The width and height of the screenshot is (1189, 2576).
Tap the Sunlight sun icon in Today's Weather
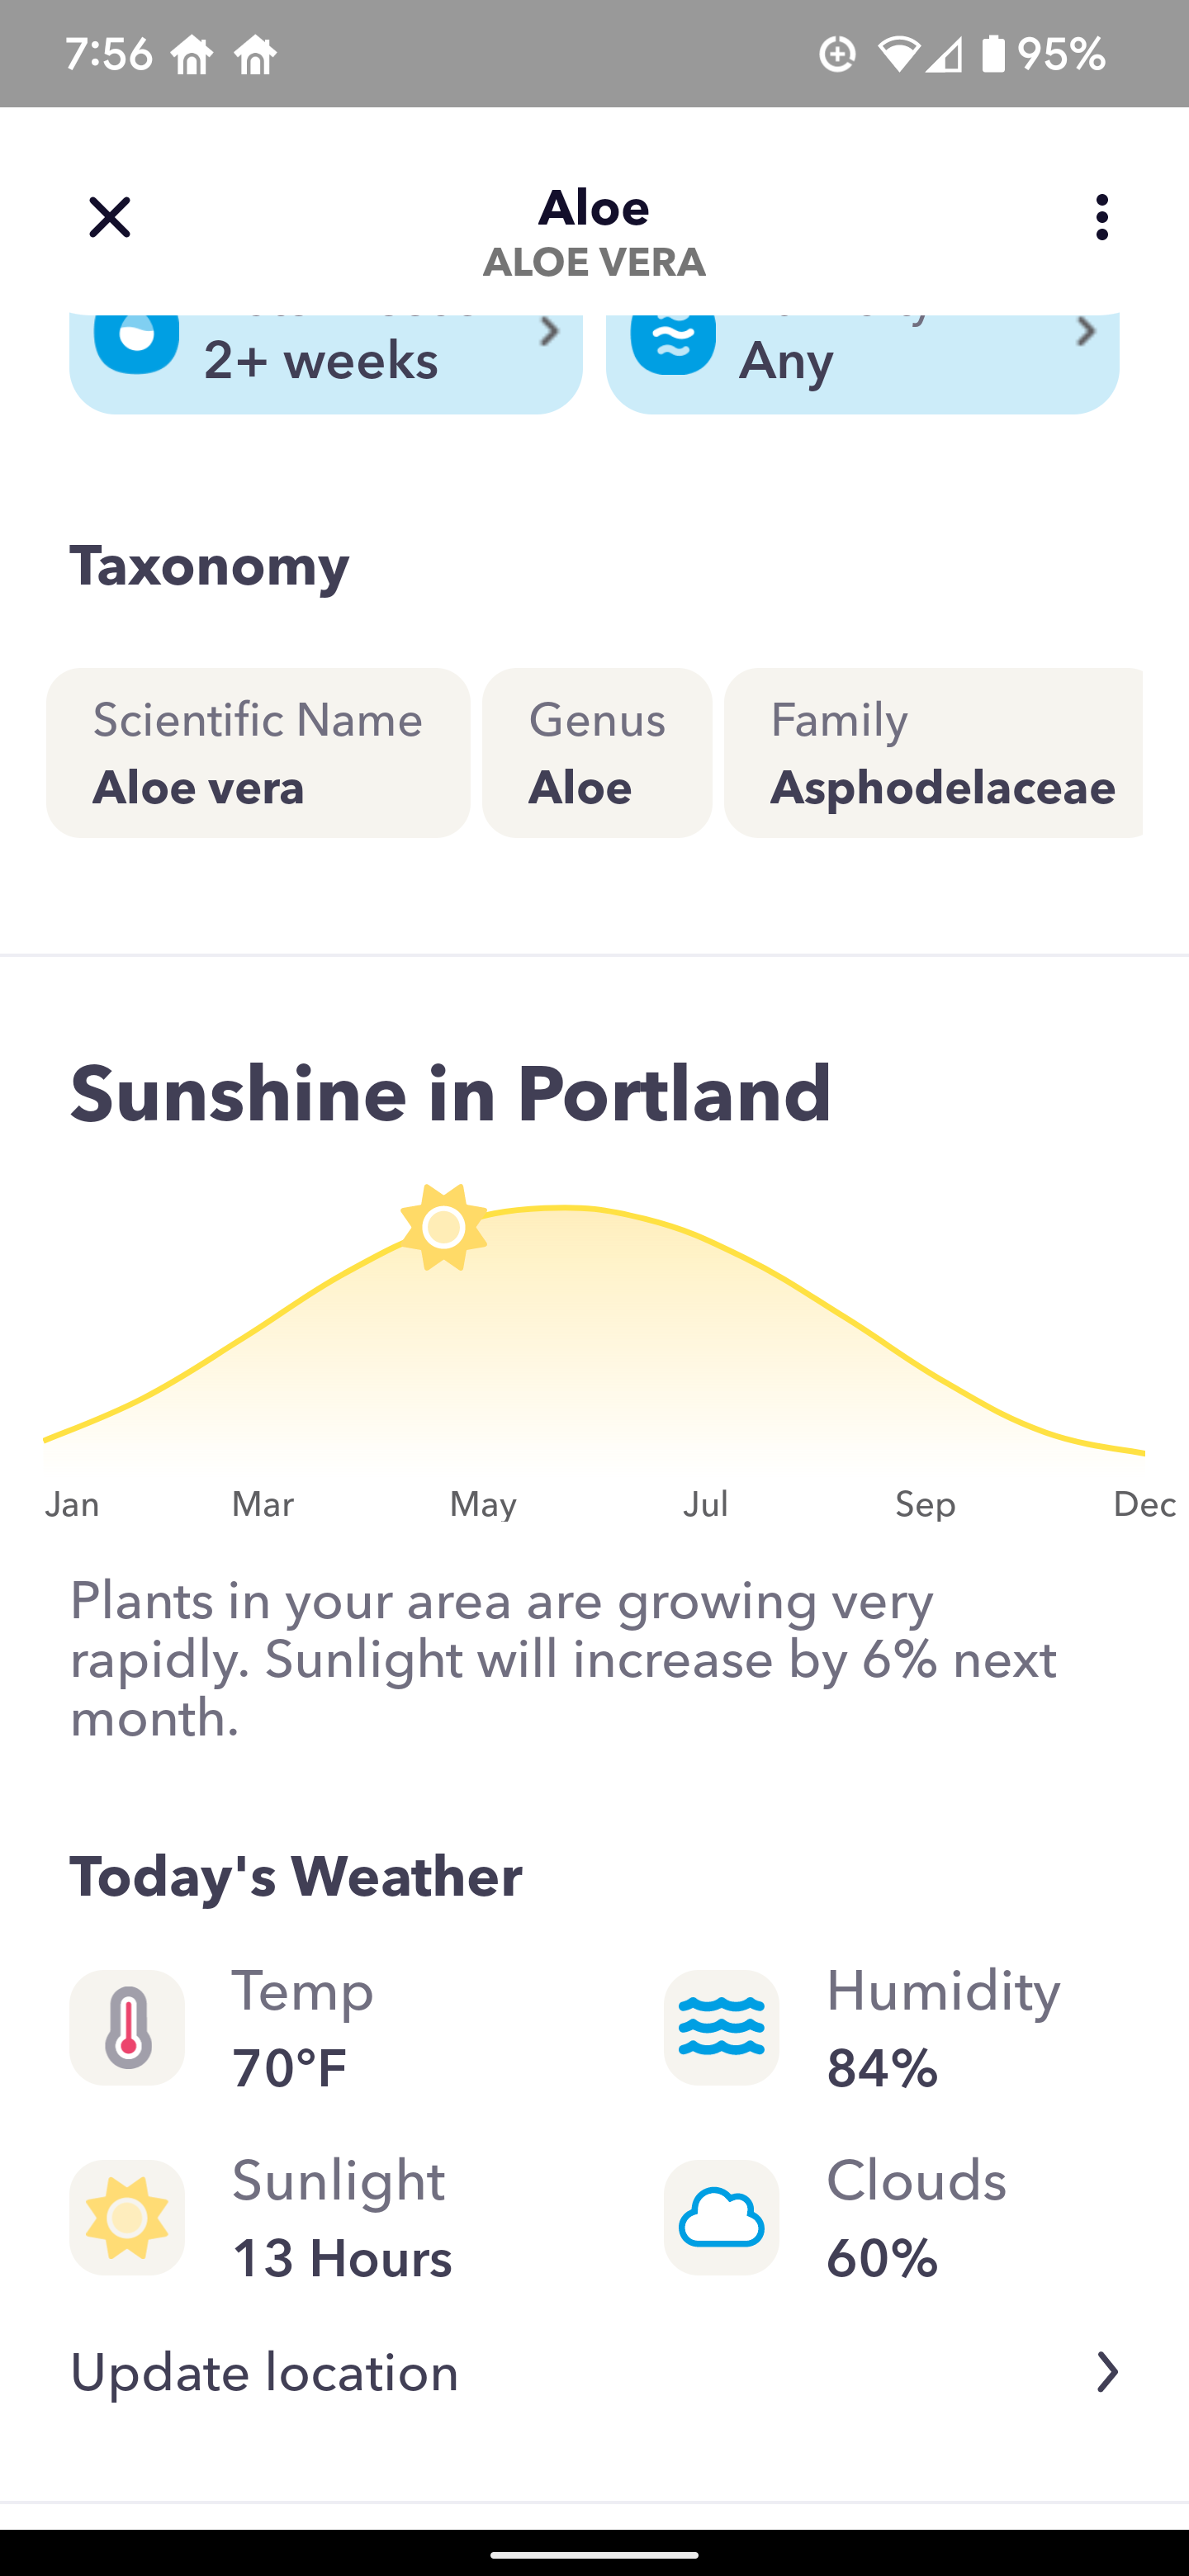pos(127,2217)
